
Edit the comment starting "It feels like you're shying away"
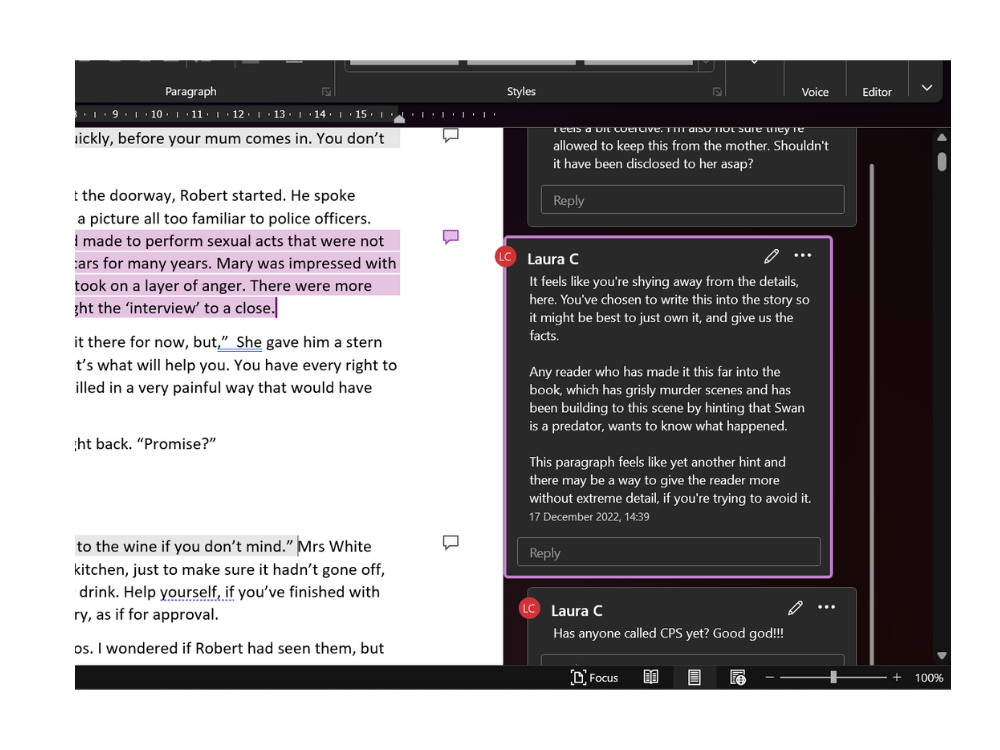[x=771, y=256]
